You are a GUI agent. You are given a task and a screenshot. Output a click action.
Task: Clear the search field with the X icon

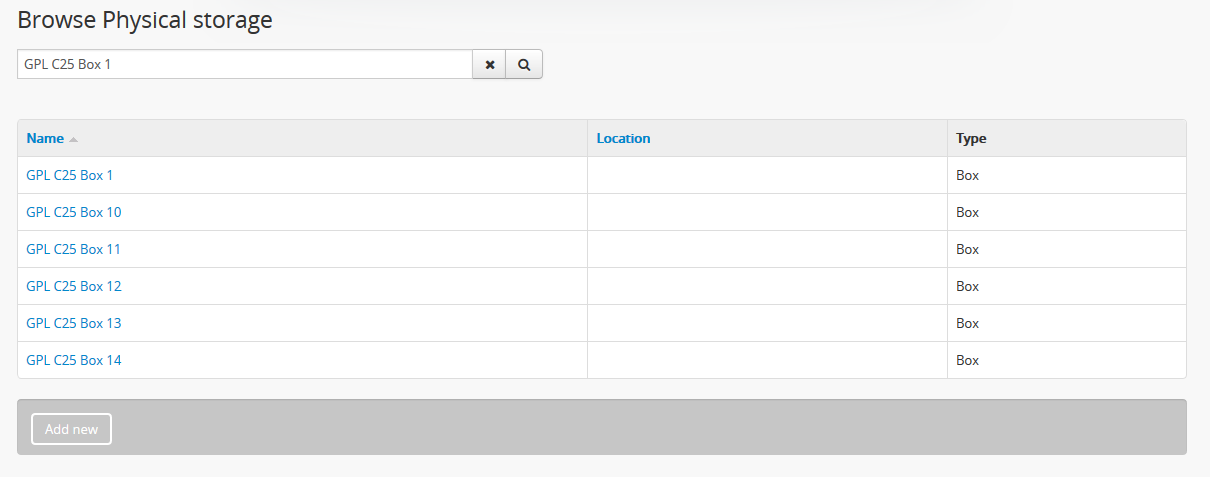[x=490, y=65]
